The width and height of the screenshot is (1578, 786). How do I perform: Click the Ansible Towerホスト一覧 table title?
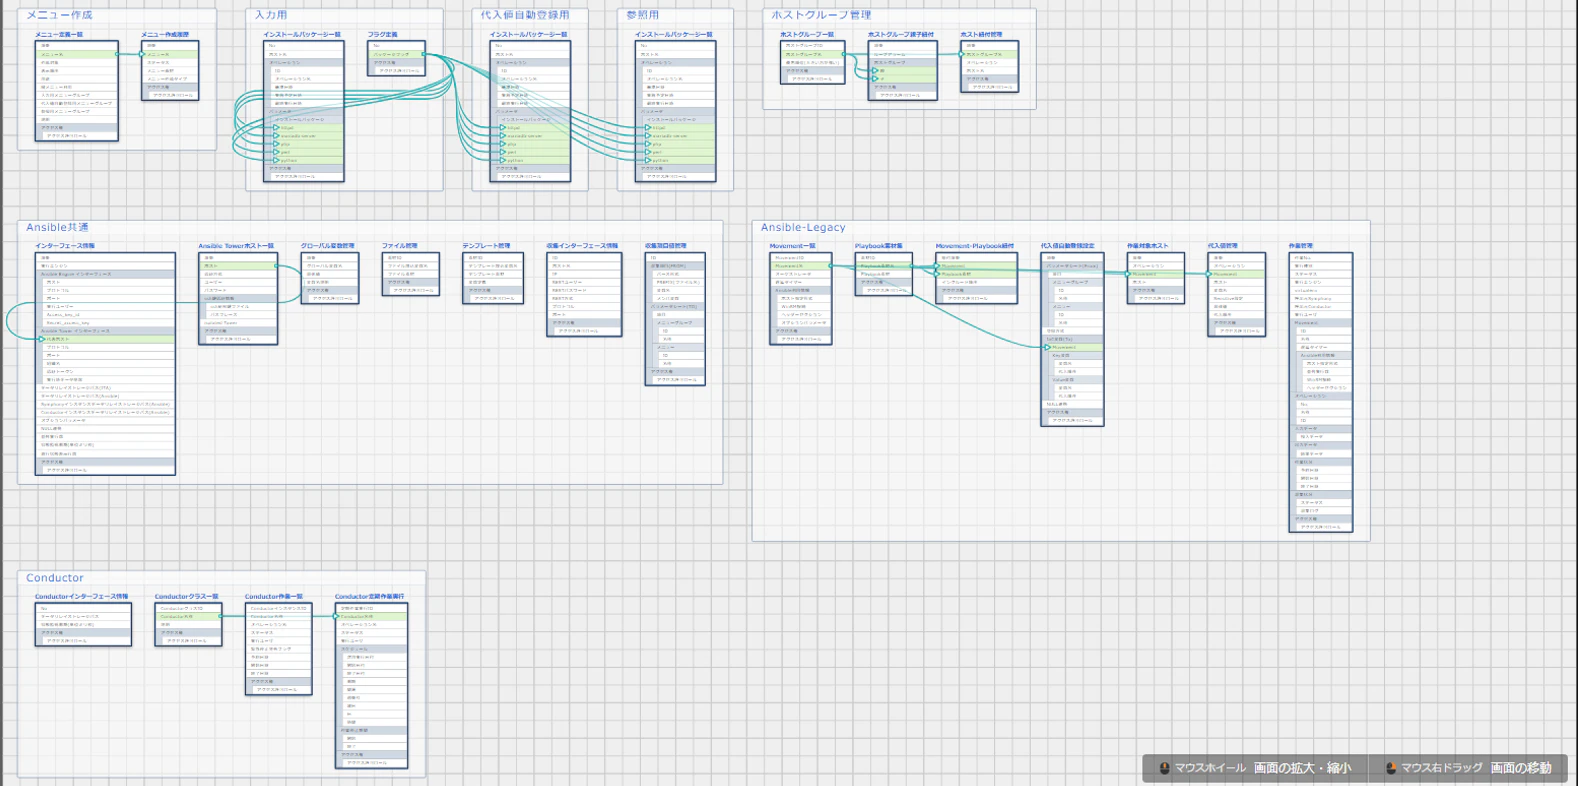(236, 246)
